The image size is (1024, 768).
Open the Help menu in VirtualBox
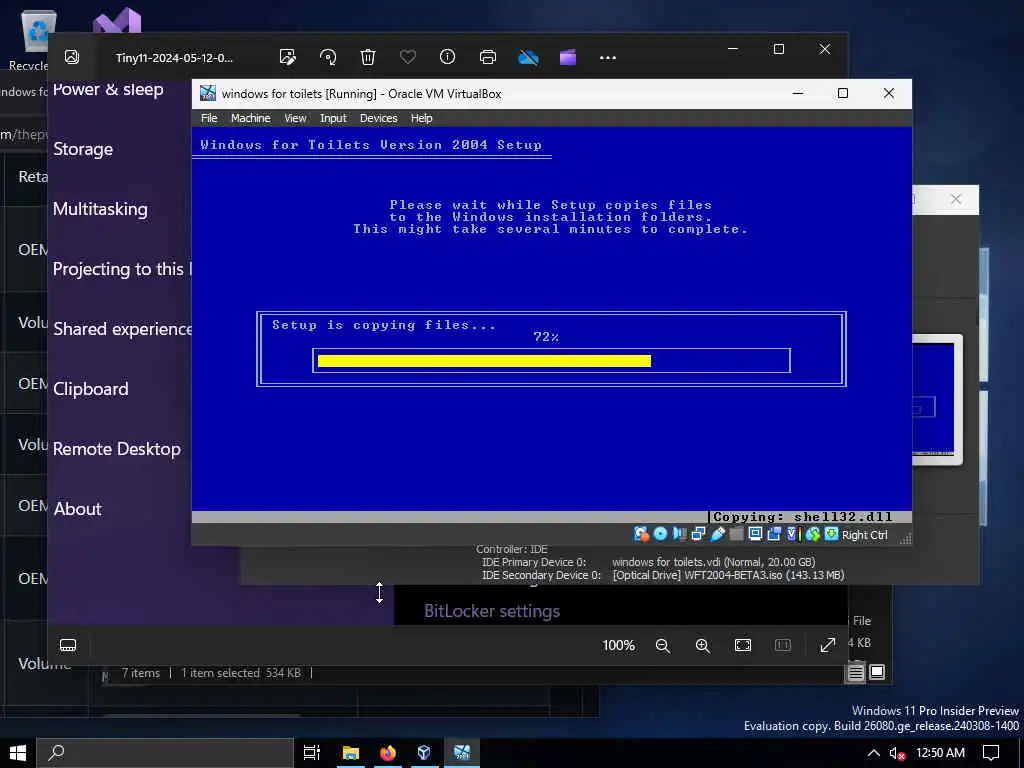click(x=421, y=118)
